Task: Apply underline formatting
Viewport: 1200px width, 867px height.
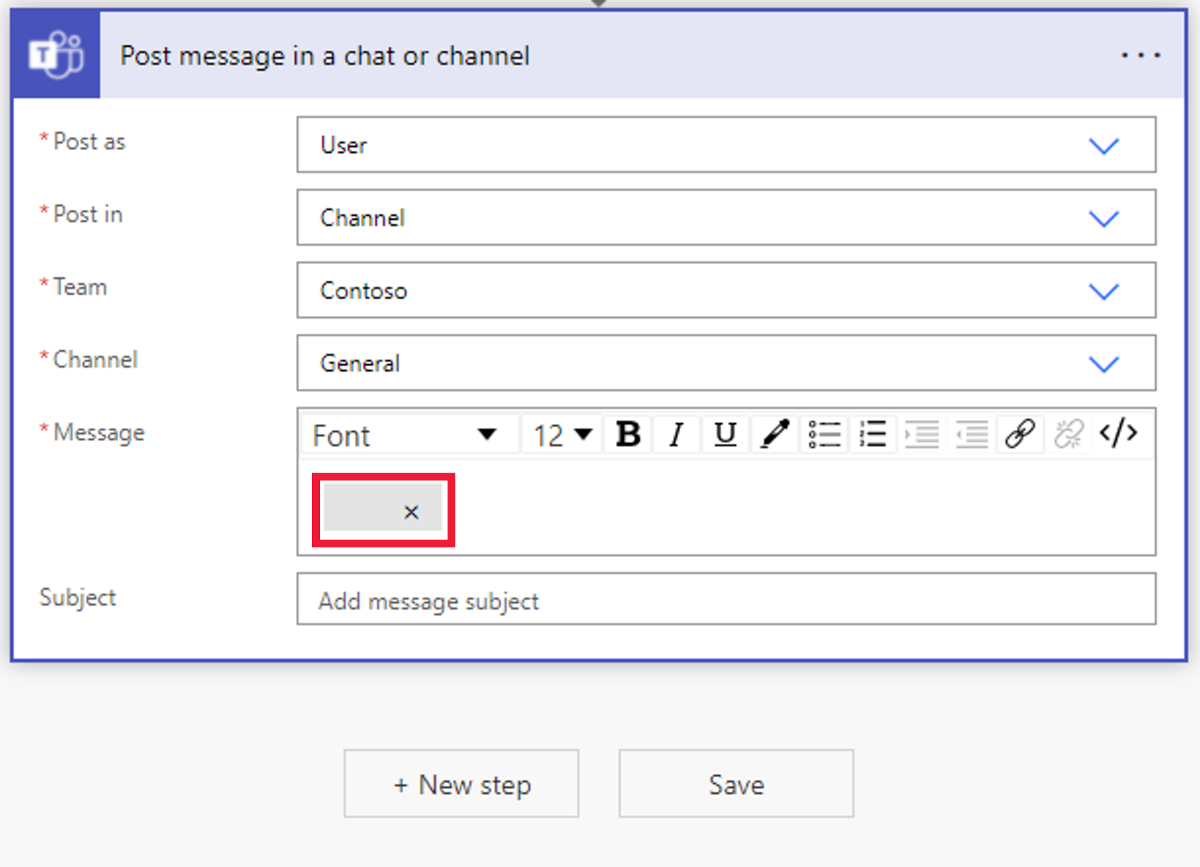Action: 726,435
